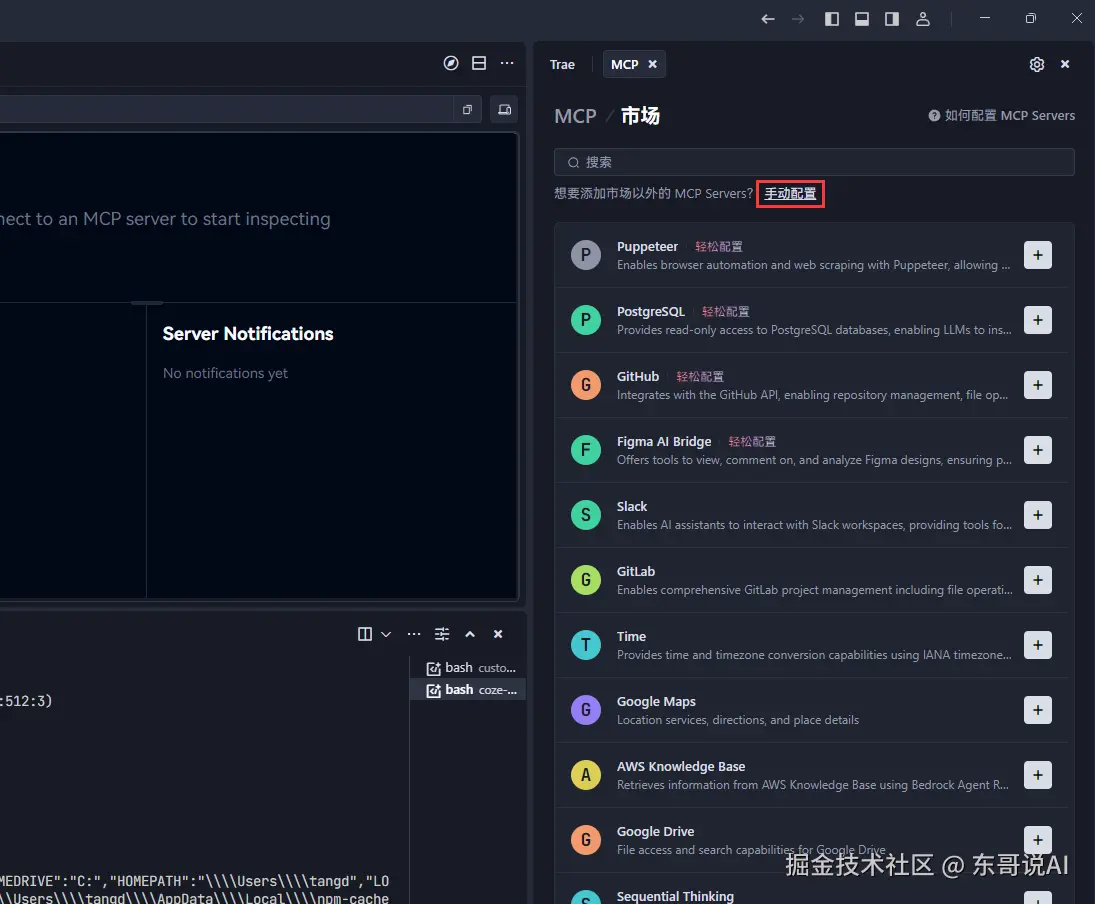Screen dimensions: 1095x904
Task: Open the terminal panel settings sliders icon
Action: point(442,634)
